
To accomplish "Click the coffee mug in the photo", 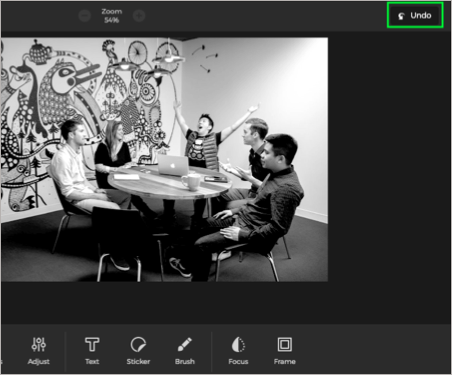I will [191, 182].
